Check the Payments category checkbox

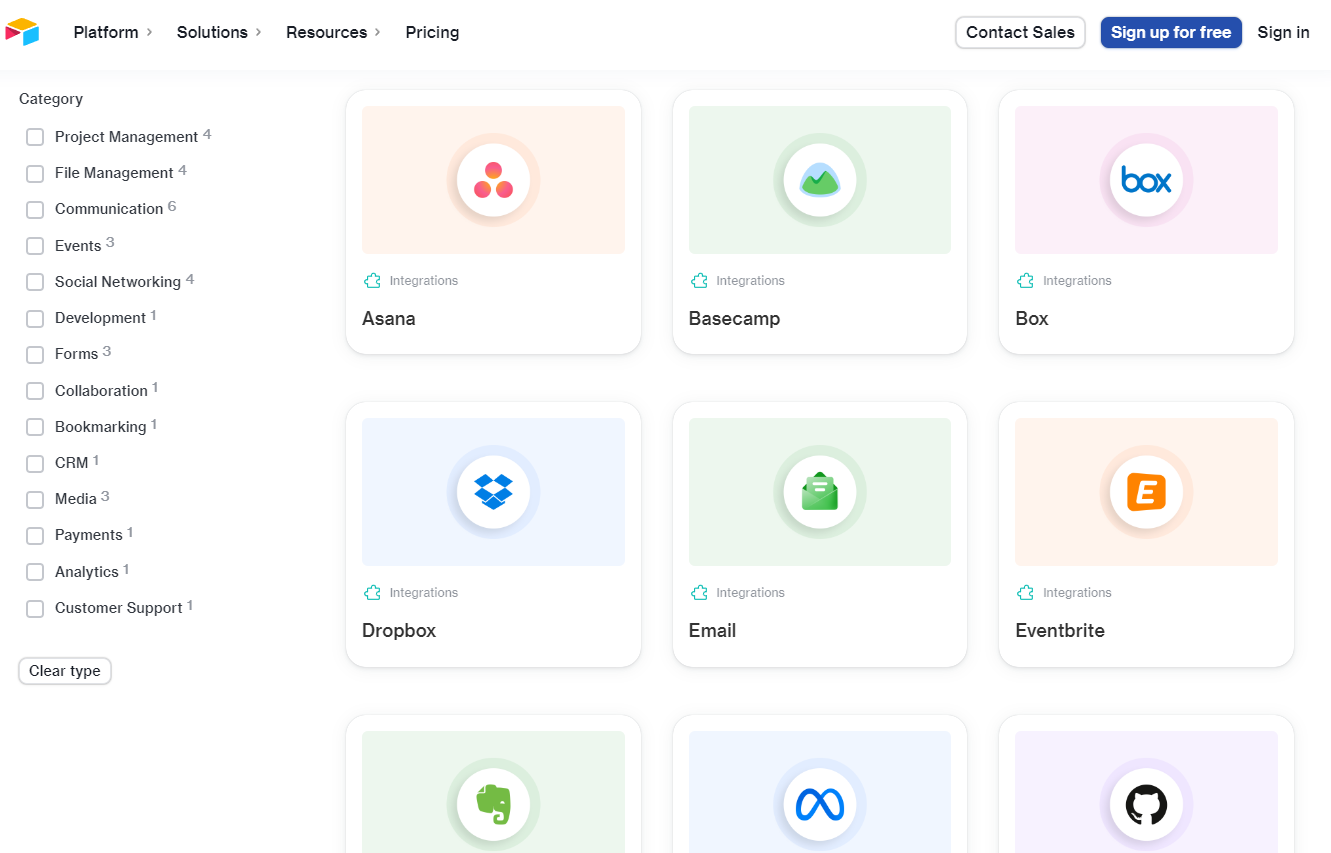[35, 535]
